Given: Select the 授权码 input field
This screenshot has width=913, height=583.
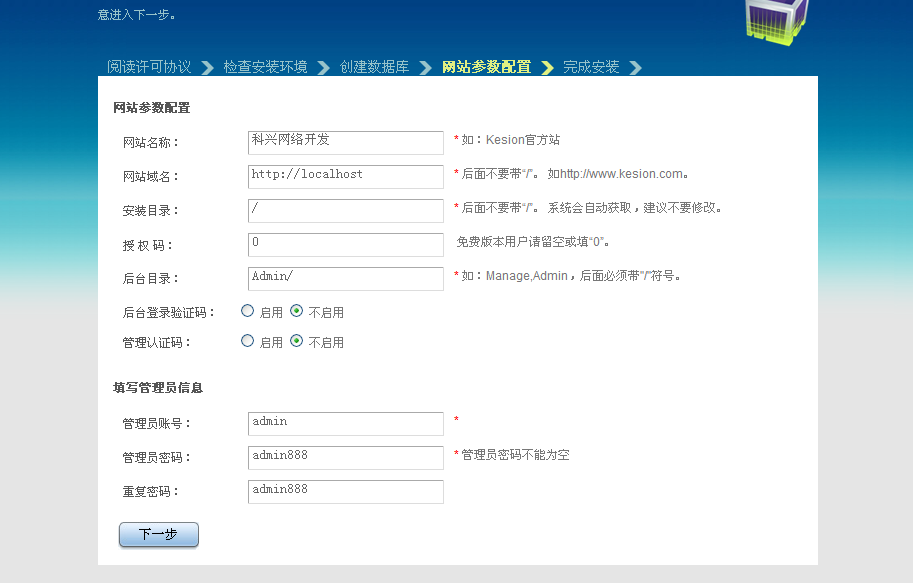Looking at the screenshot, I should pyautogui.click(x=345, y=244).
